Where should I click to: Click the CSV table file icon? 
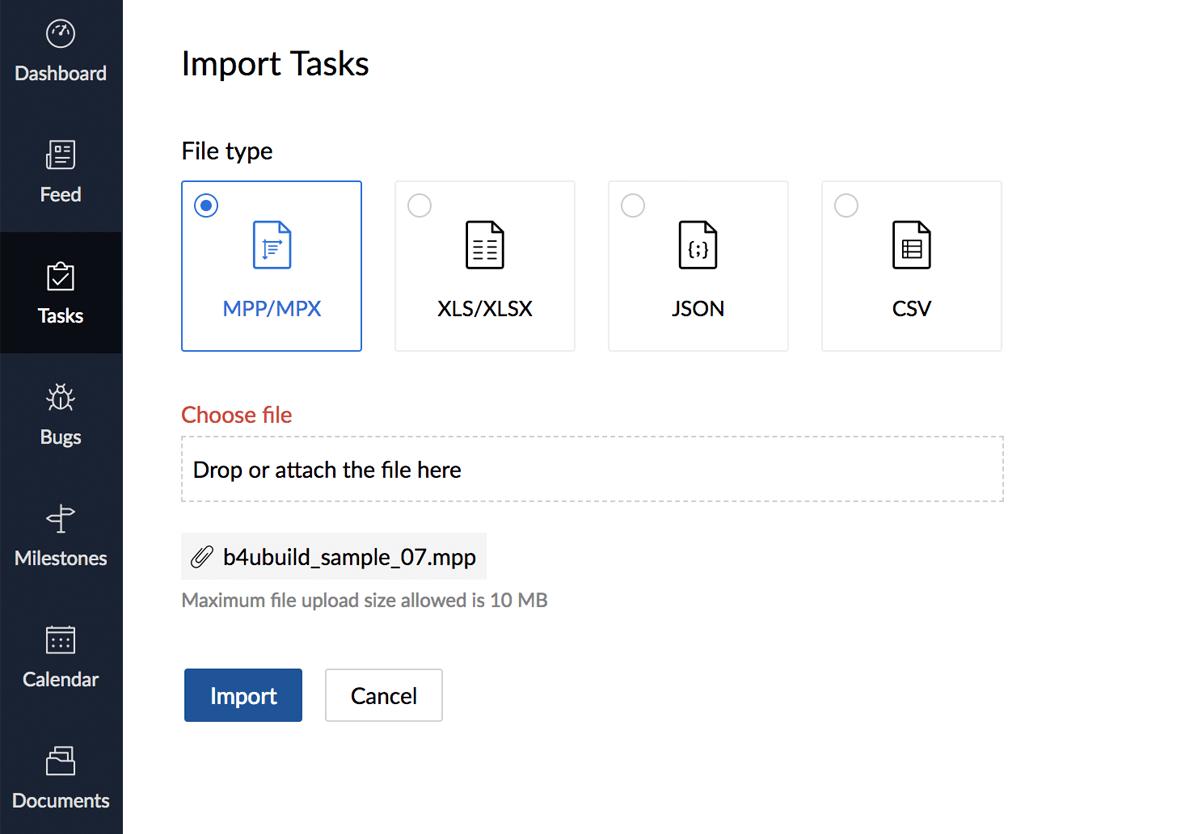[x=911, y=245]
